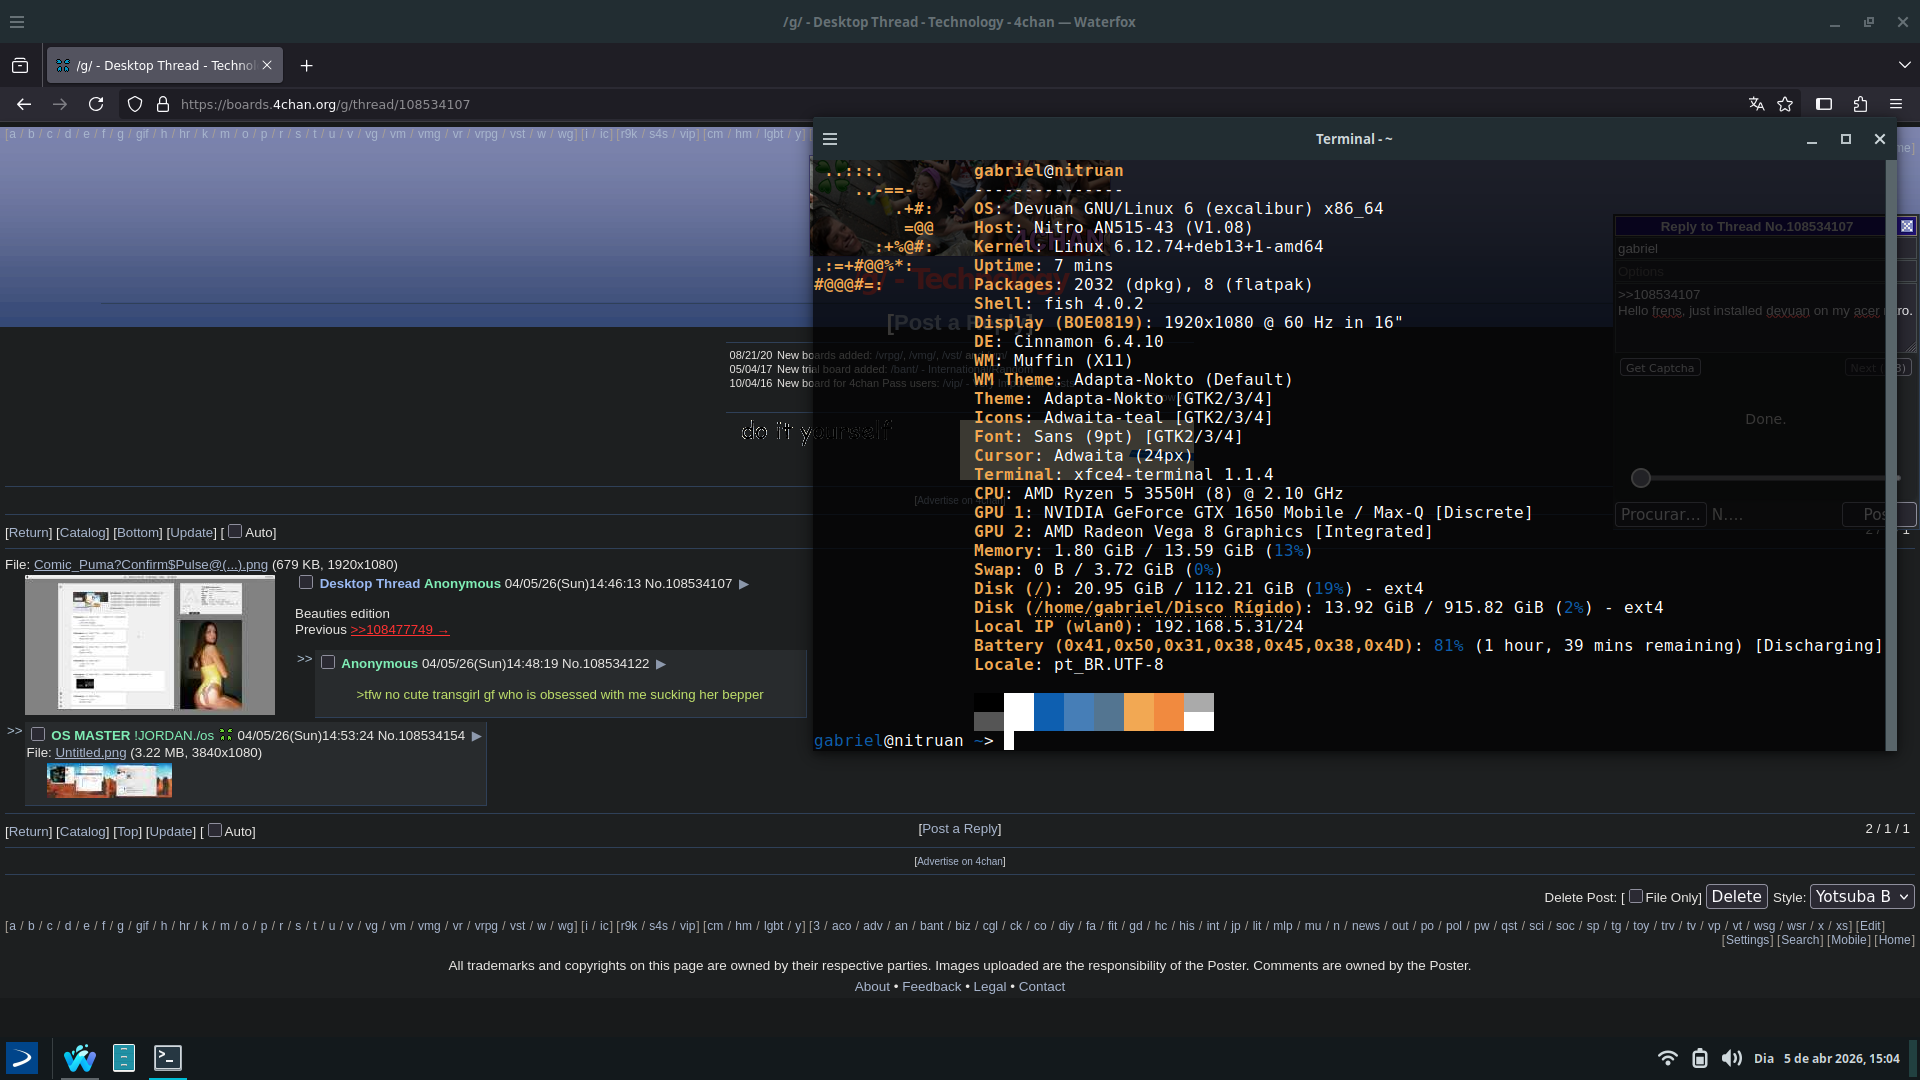Open the Yotsuba B style dropdown
1920x1080 pixels.
tap(1862, 897)
